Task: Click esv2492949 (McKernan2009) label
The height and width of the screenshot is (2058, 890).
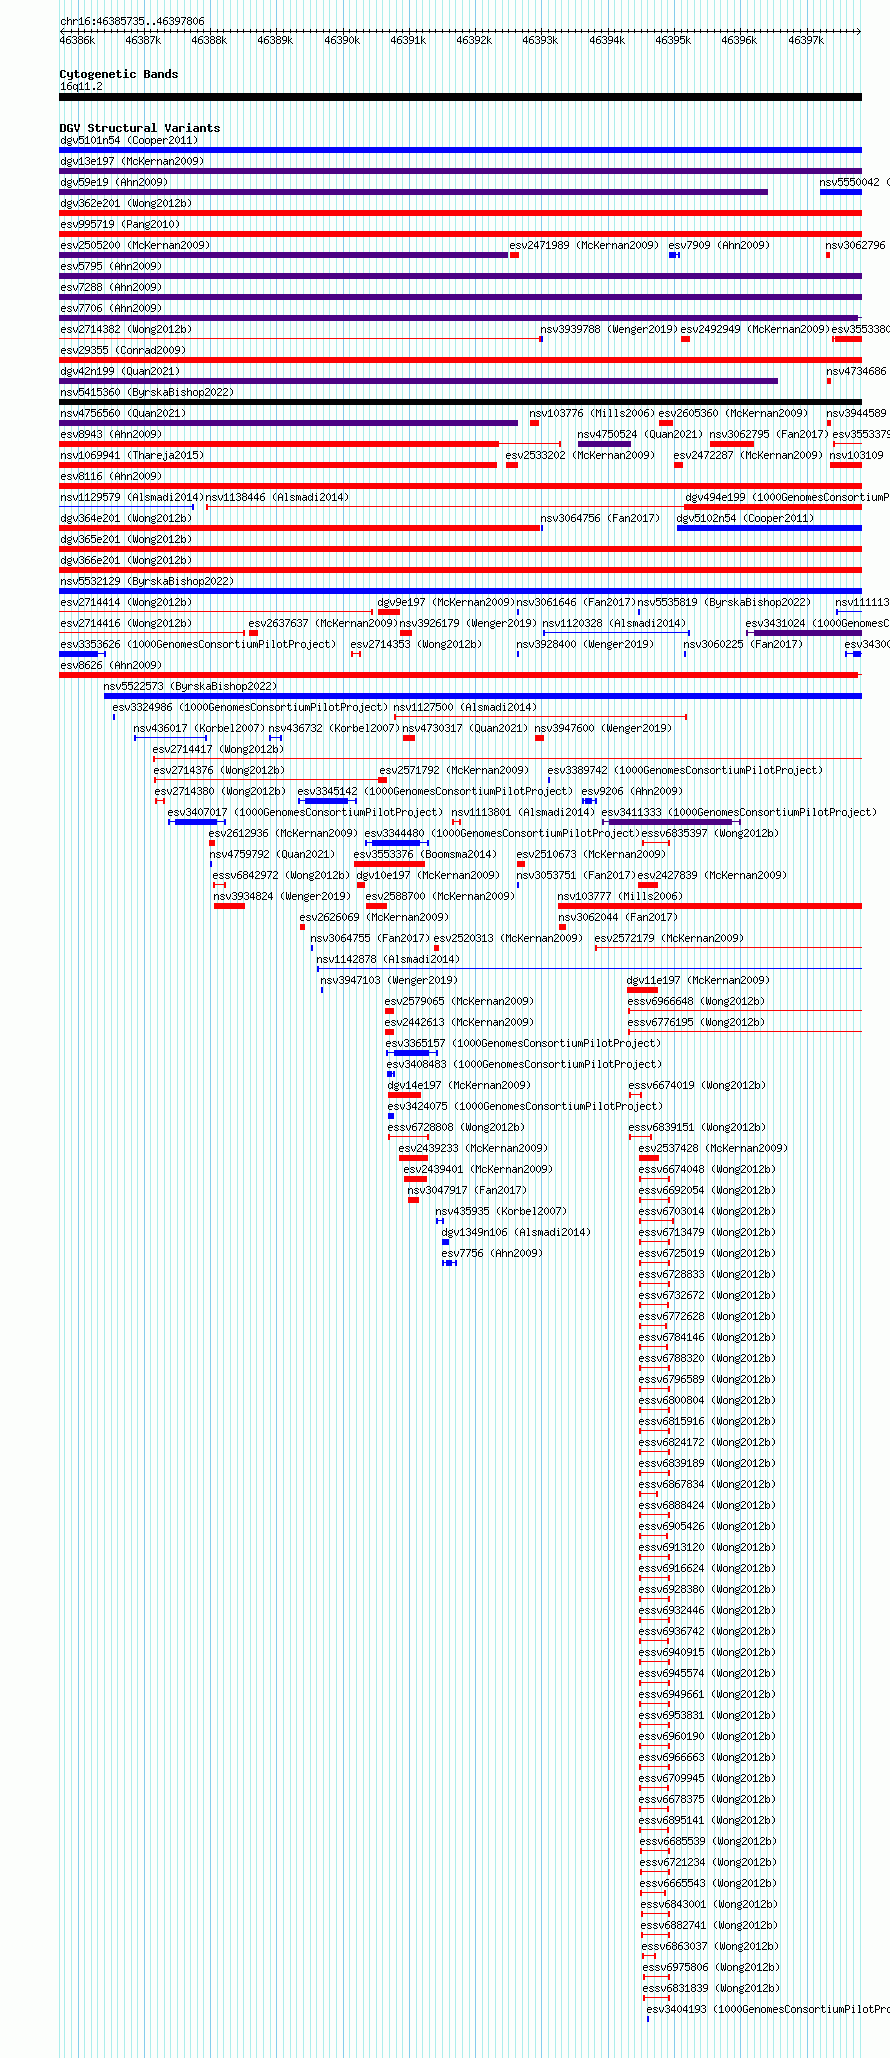Action: [755, 329]
